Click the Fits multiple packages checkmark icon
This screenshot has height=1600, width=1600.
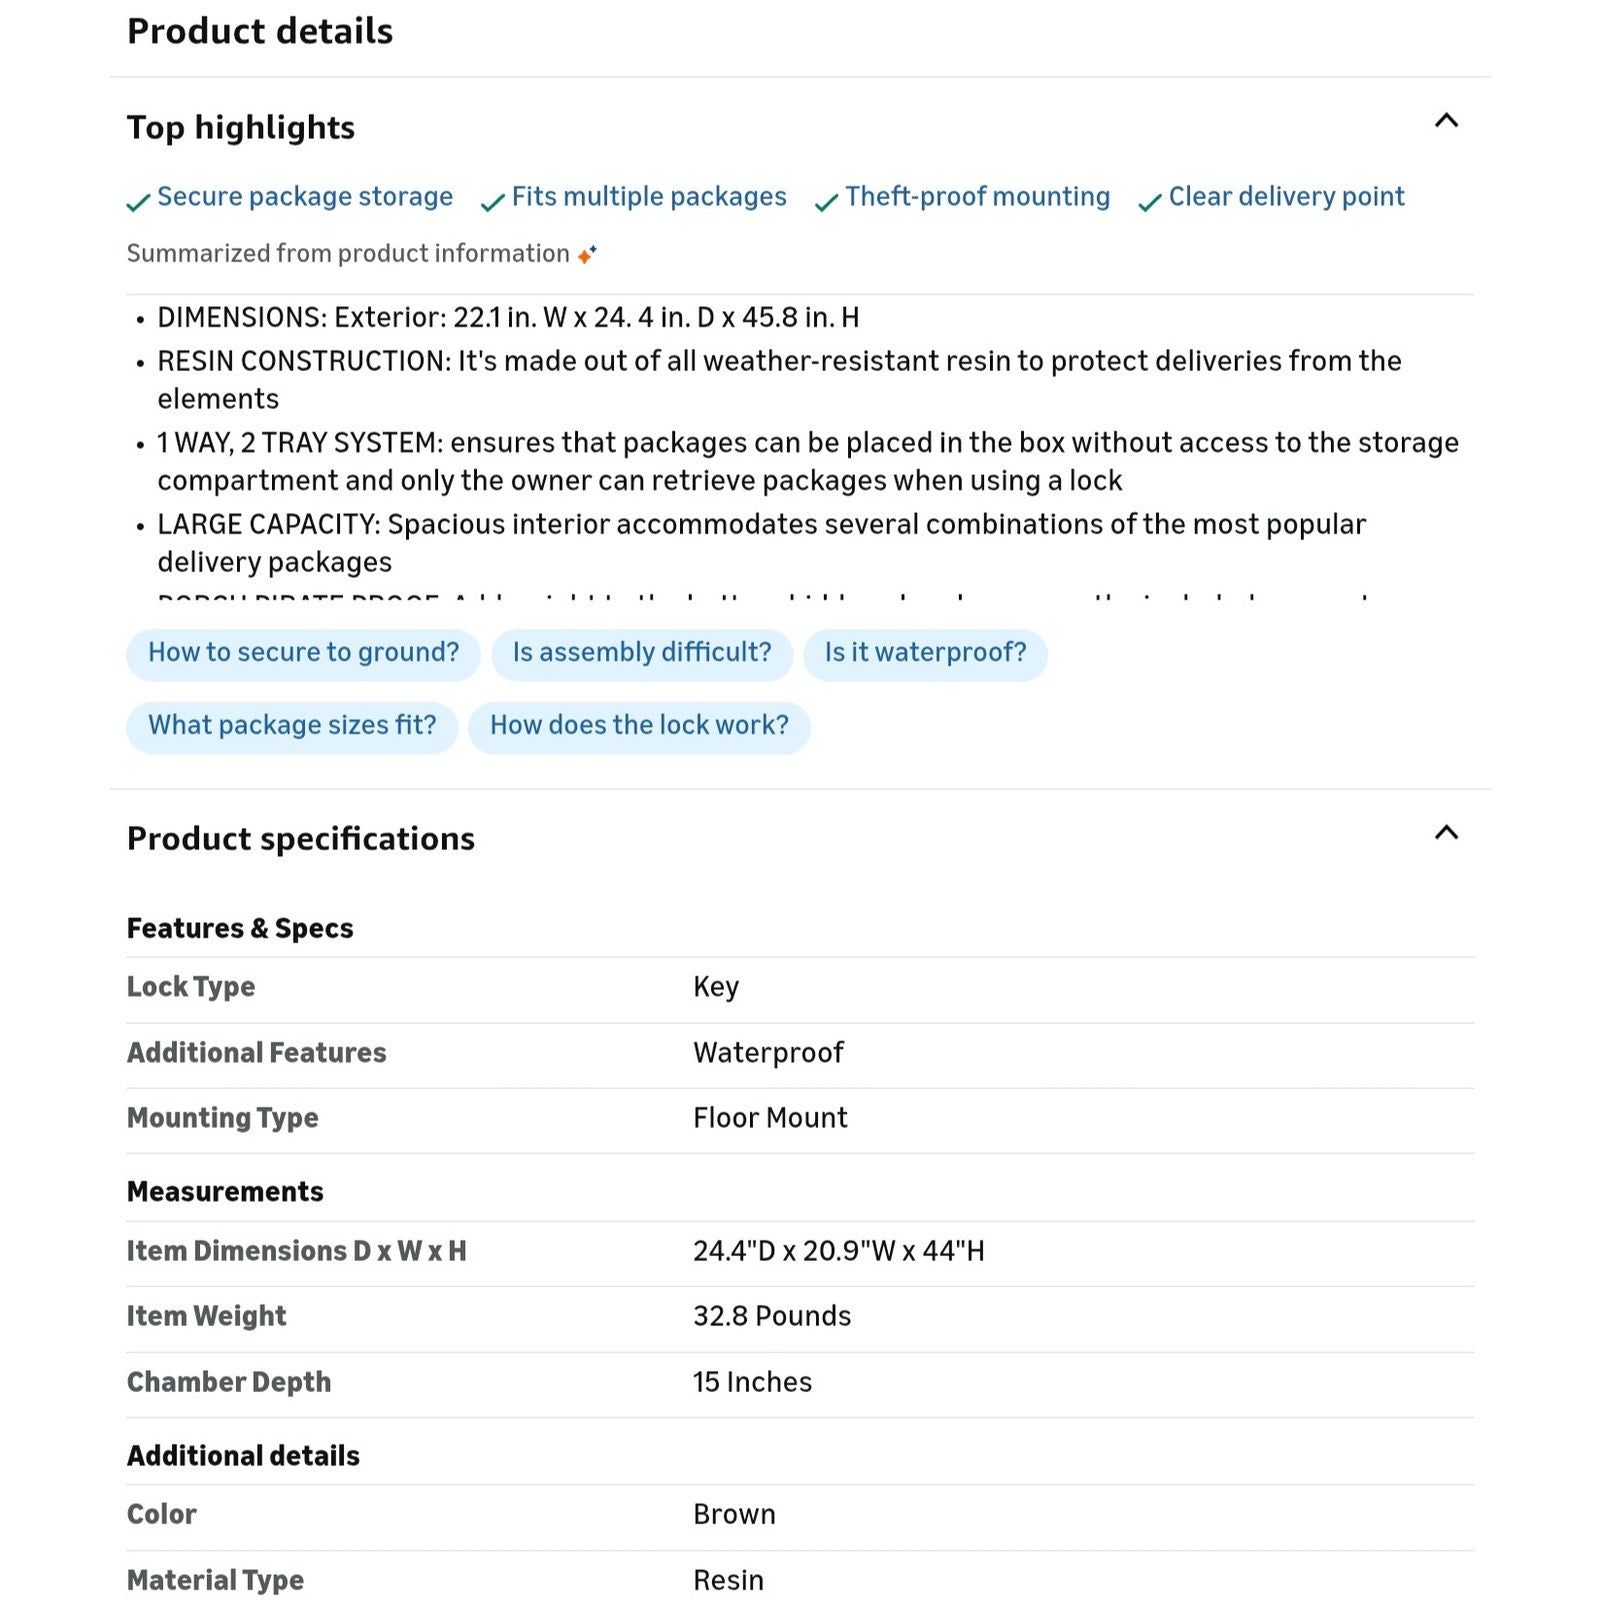(x=492, y=203)
